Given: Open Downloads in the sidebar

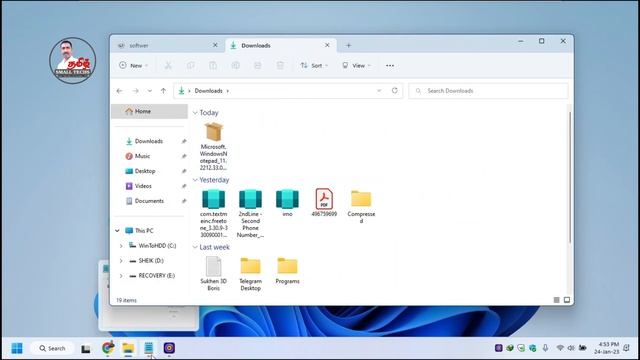Looking at the screenshot, I should pos(149,141).
